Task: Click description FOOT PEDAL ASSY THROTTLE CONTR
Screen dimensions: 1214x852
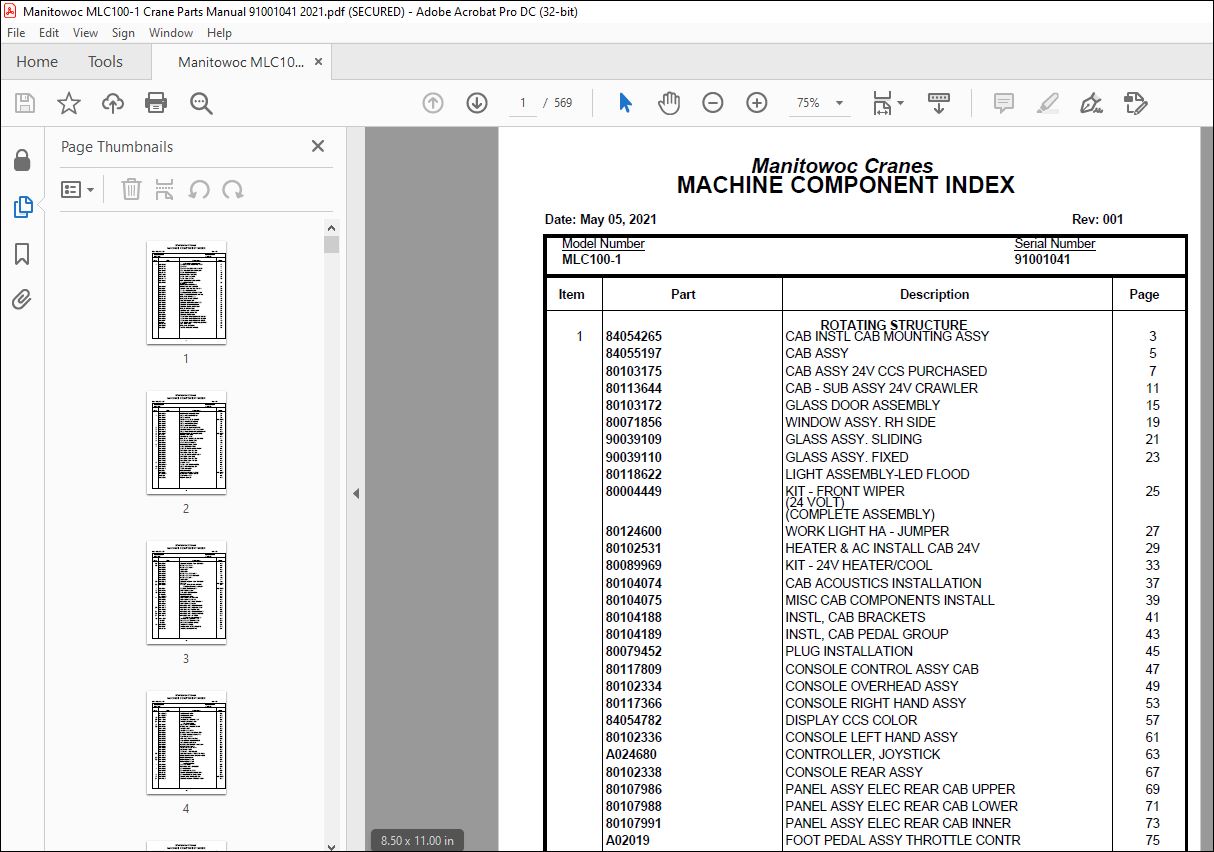Action: (903, 840)
